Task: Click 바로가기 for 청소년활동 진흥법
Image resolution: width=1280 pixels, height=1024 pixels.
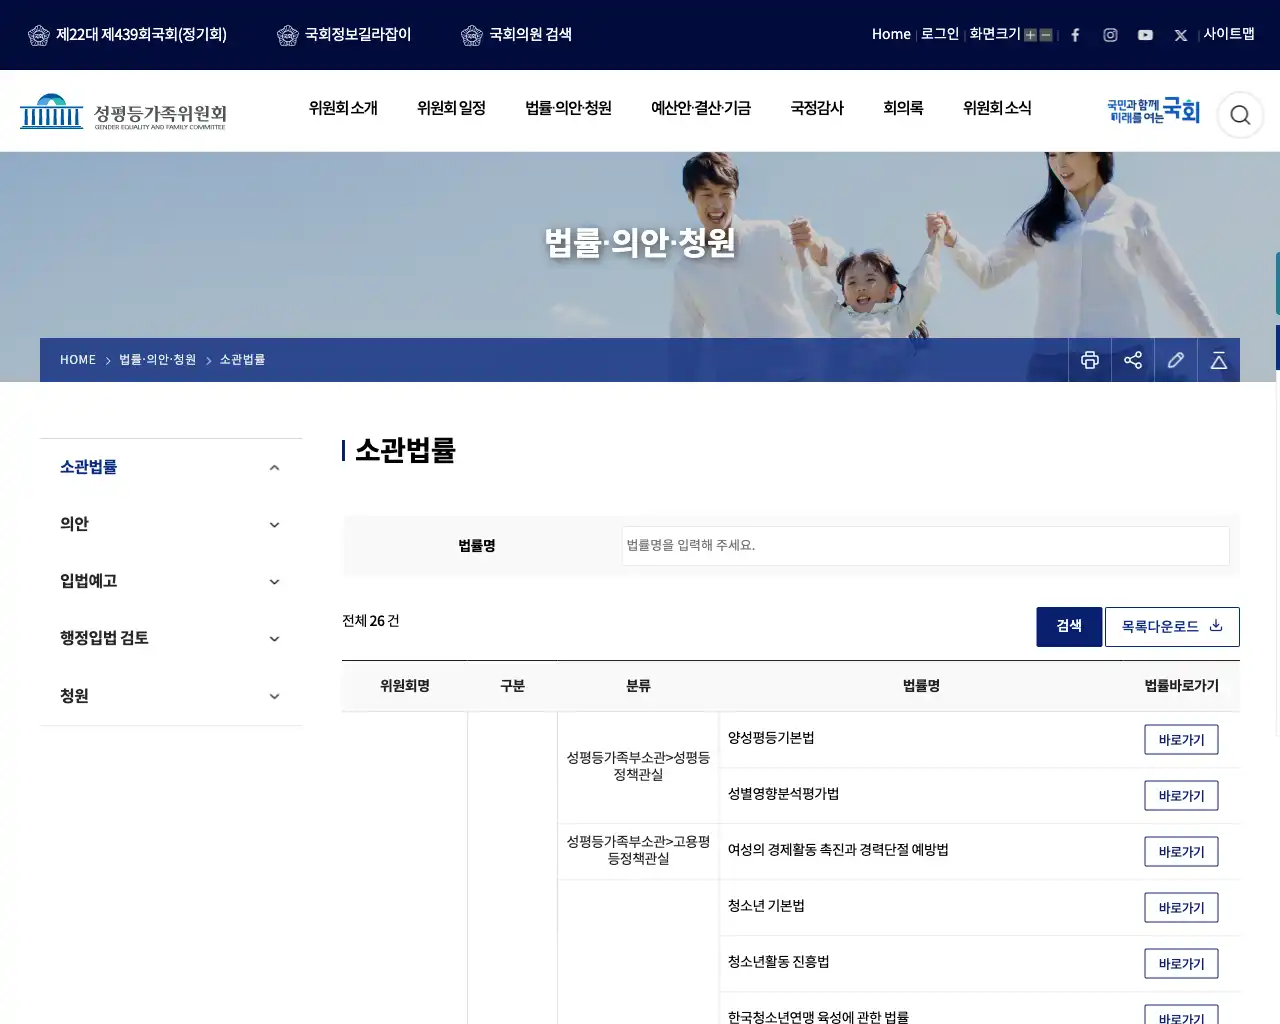Action: (x=1181, y=964)
